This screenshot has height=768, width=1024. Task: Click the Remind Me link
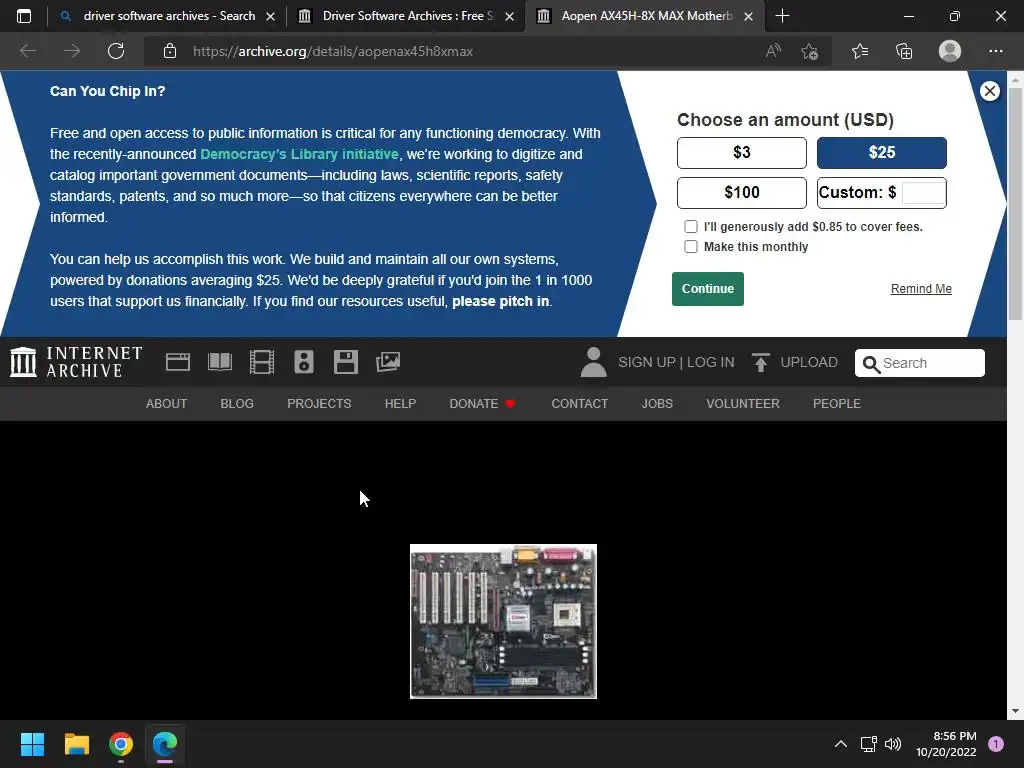tap(921, 289)
